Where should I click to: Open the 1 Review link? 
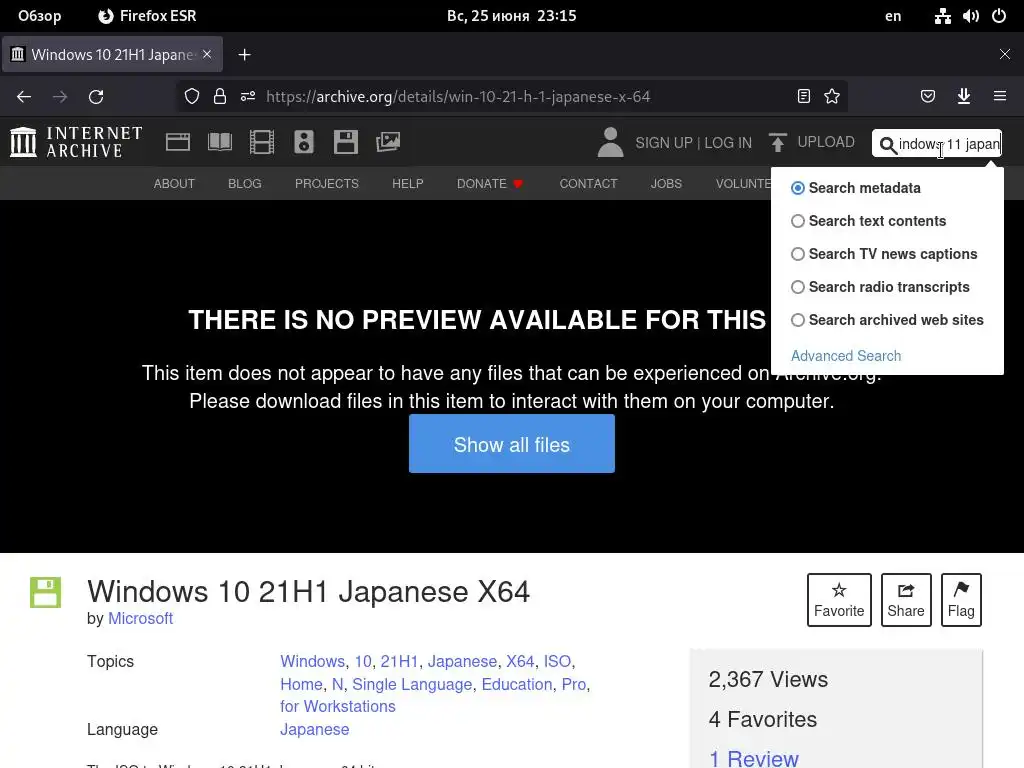click(754, 759)
